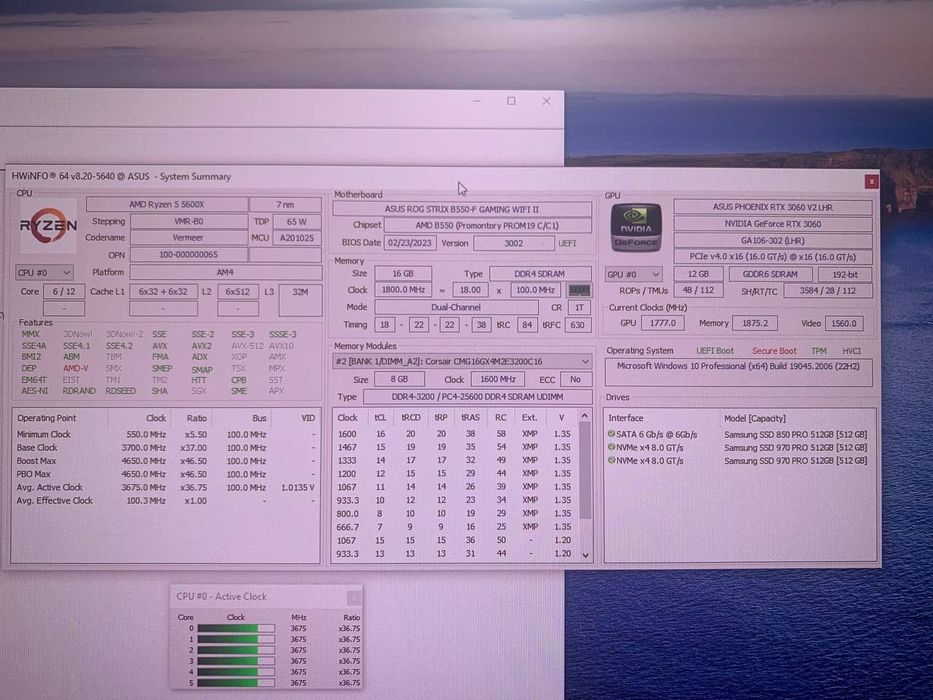This screenshot has width=933, height=700.
Task: Click the memory chip icon beside 100.0 MHz
Action: coord(578,290)
